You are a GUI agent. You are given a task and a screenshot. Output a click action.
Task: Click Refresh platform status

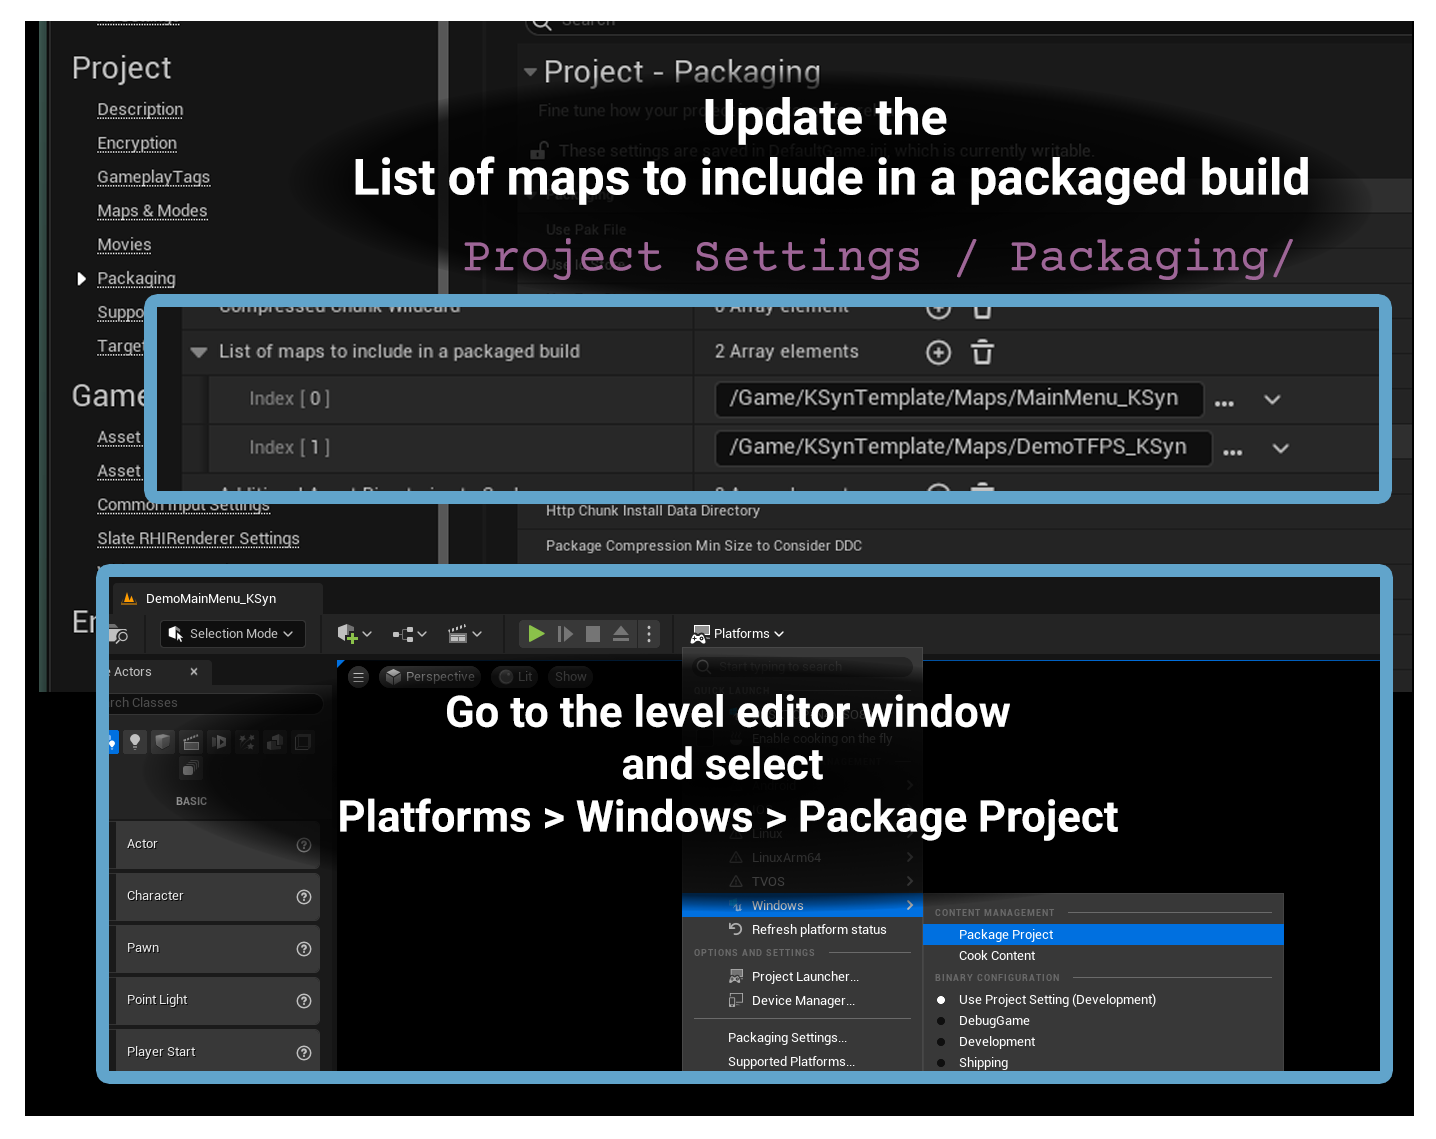click(802, 929)
